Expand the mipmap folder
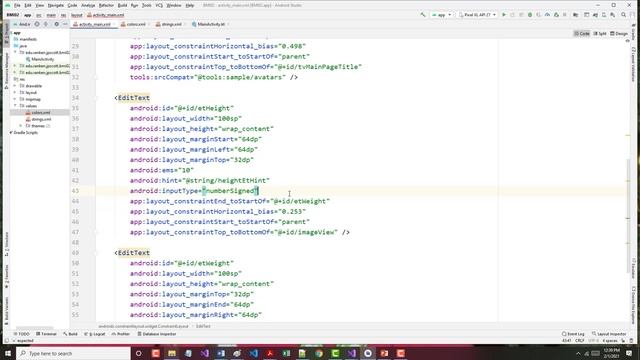640x360 pixels. coord(16,99)
